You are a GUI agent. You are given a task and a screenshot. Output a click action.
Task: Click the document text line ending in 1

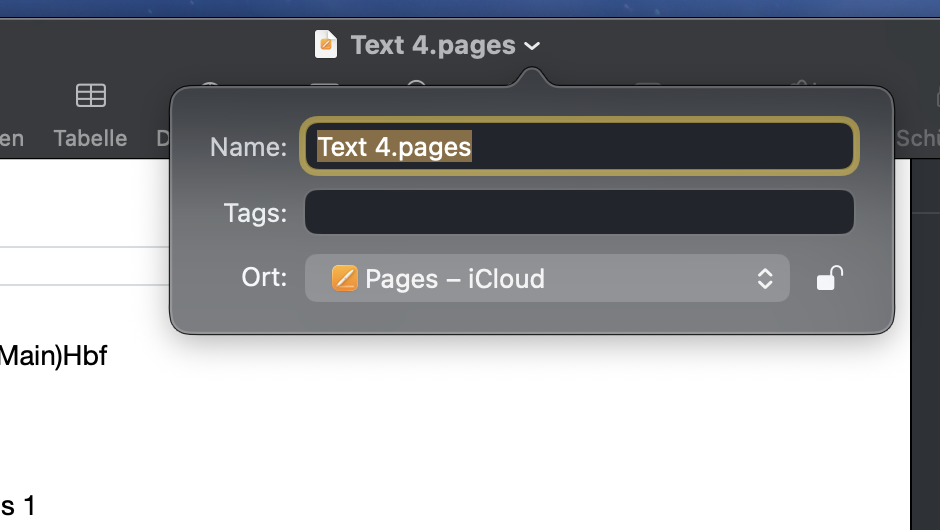tap(18, 506)
